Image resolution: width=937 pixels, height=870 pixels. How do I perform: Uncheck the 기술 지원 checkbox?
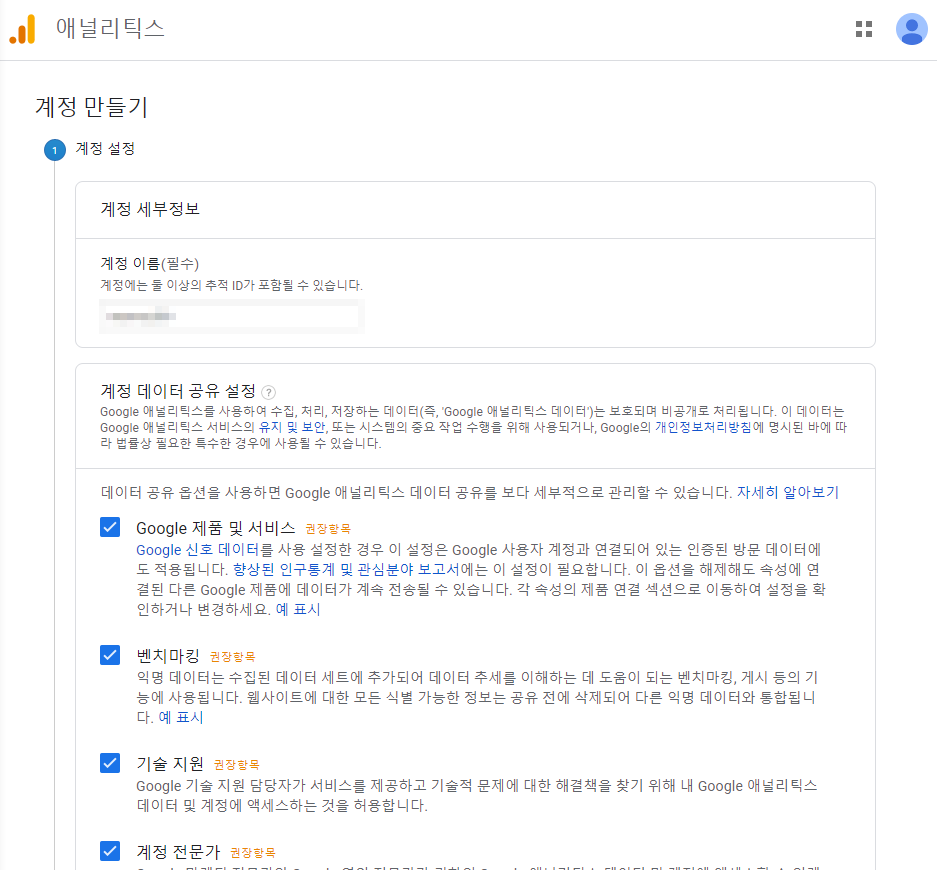coord(110,763)
